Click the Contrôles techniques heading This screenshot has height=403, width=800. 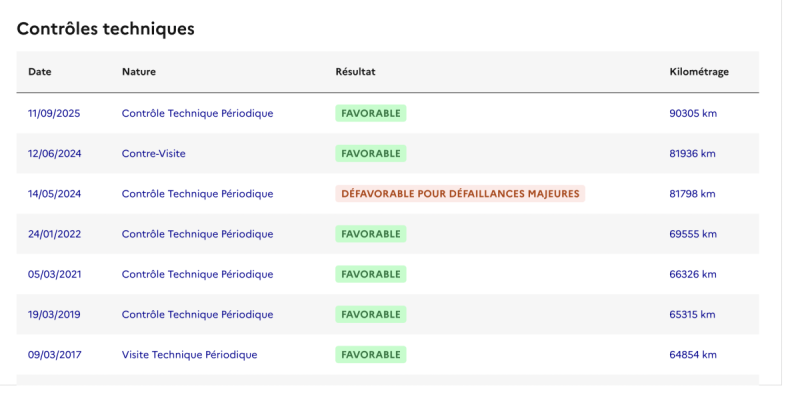click(x=105, y=29)
